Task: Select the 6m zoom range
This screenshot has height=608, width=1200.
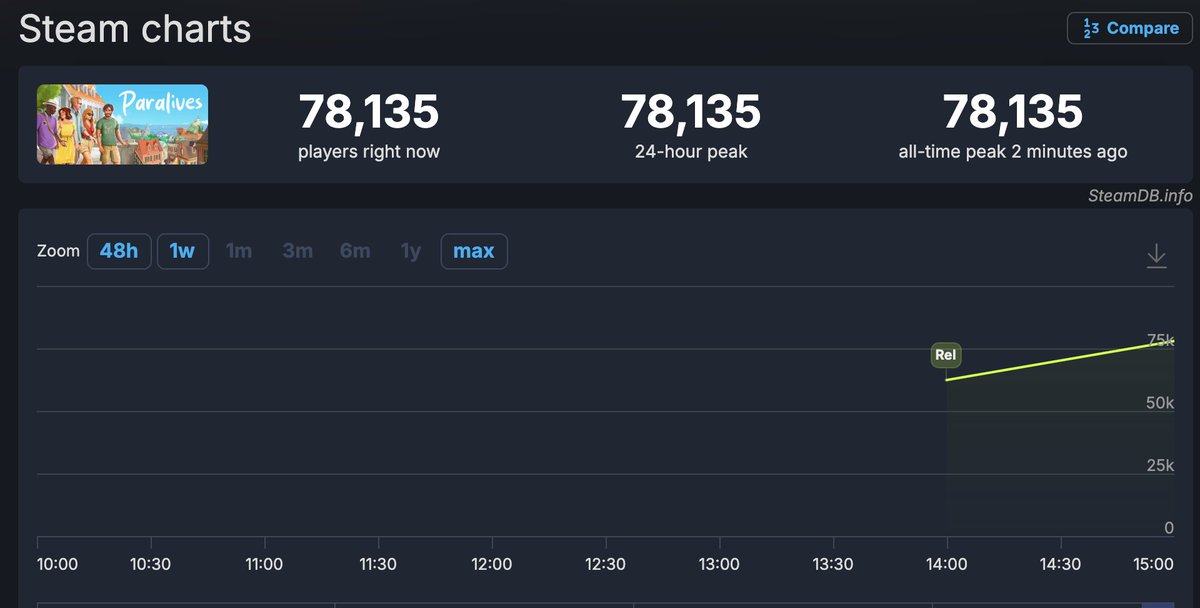Action: coord(355,251)
